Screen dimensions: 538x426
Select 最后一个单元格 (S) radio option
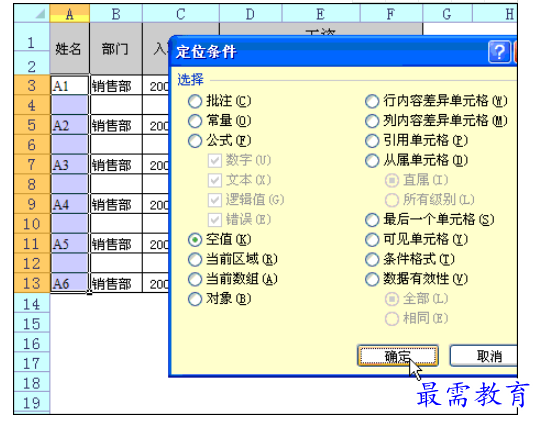[x=372, y=220]
